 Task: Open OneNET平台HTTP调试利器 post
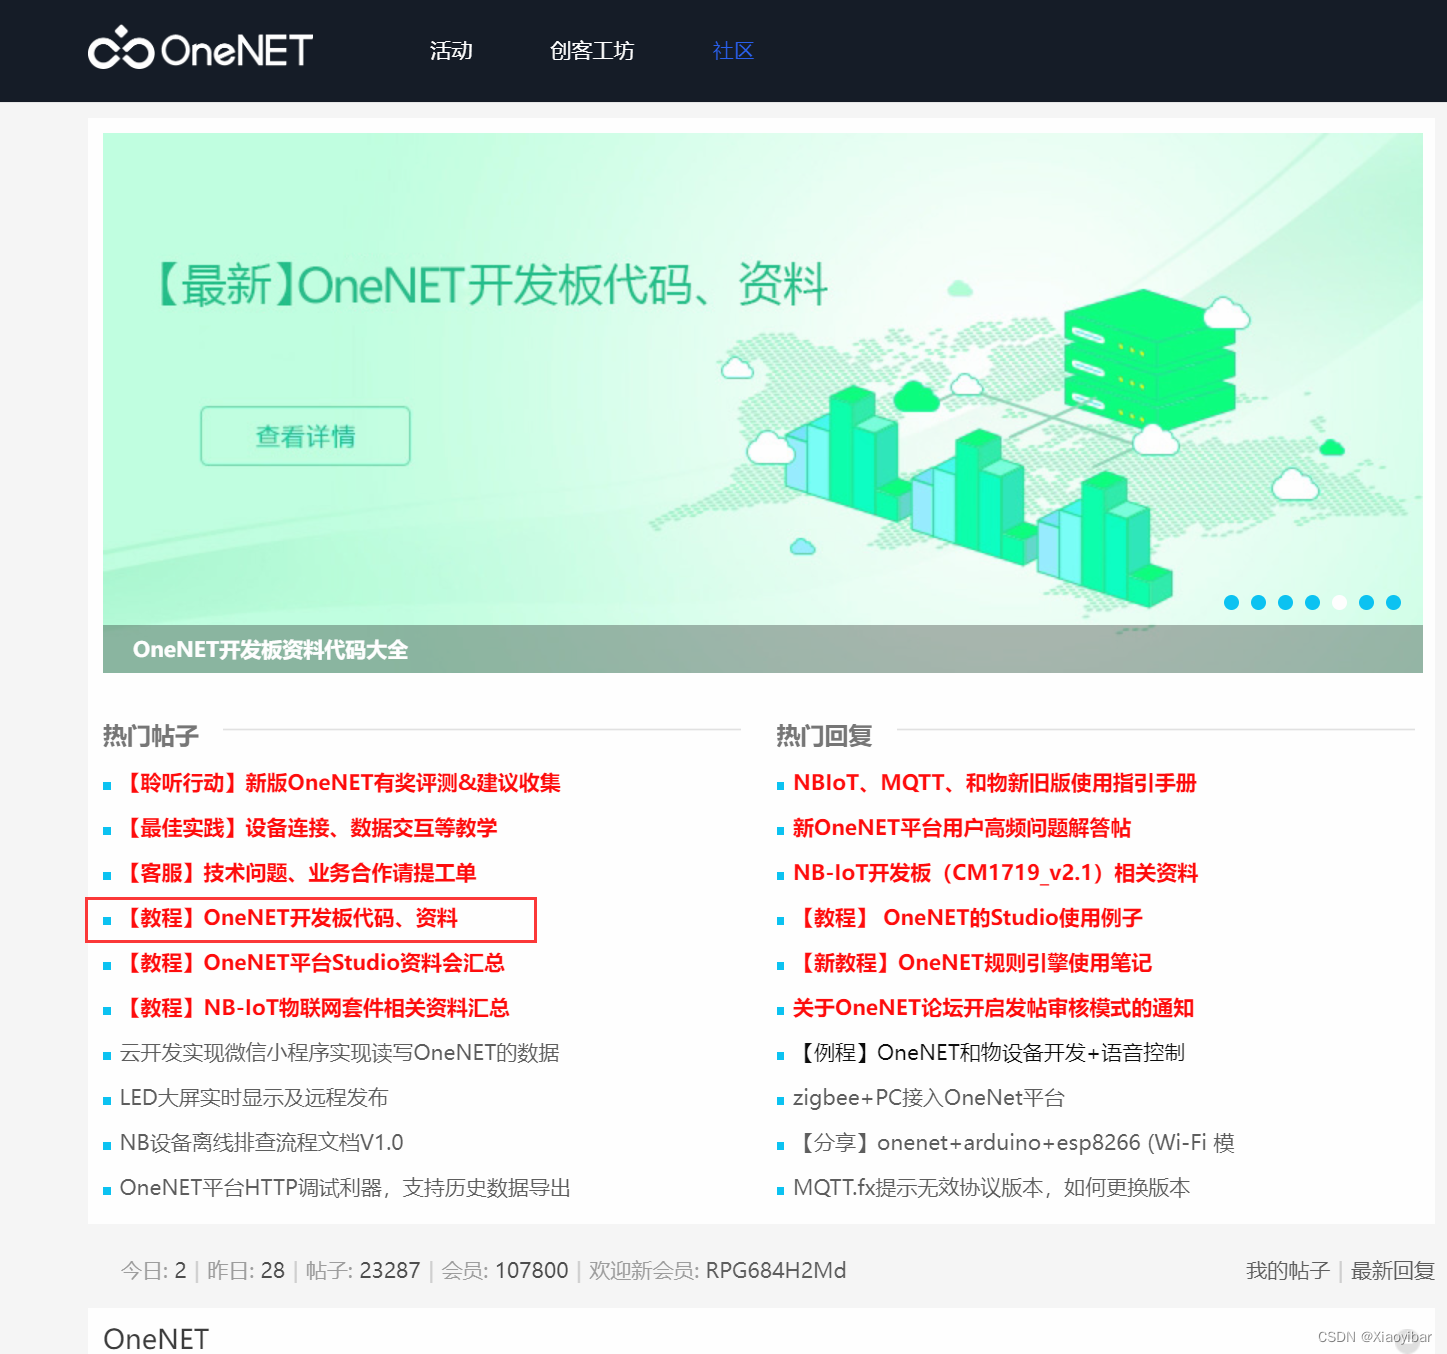(345, 1188)
